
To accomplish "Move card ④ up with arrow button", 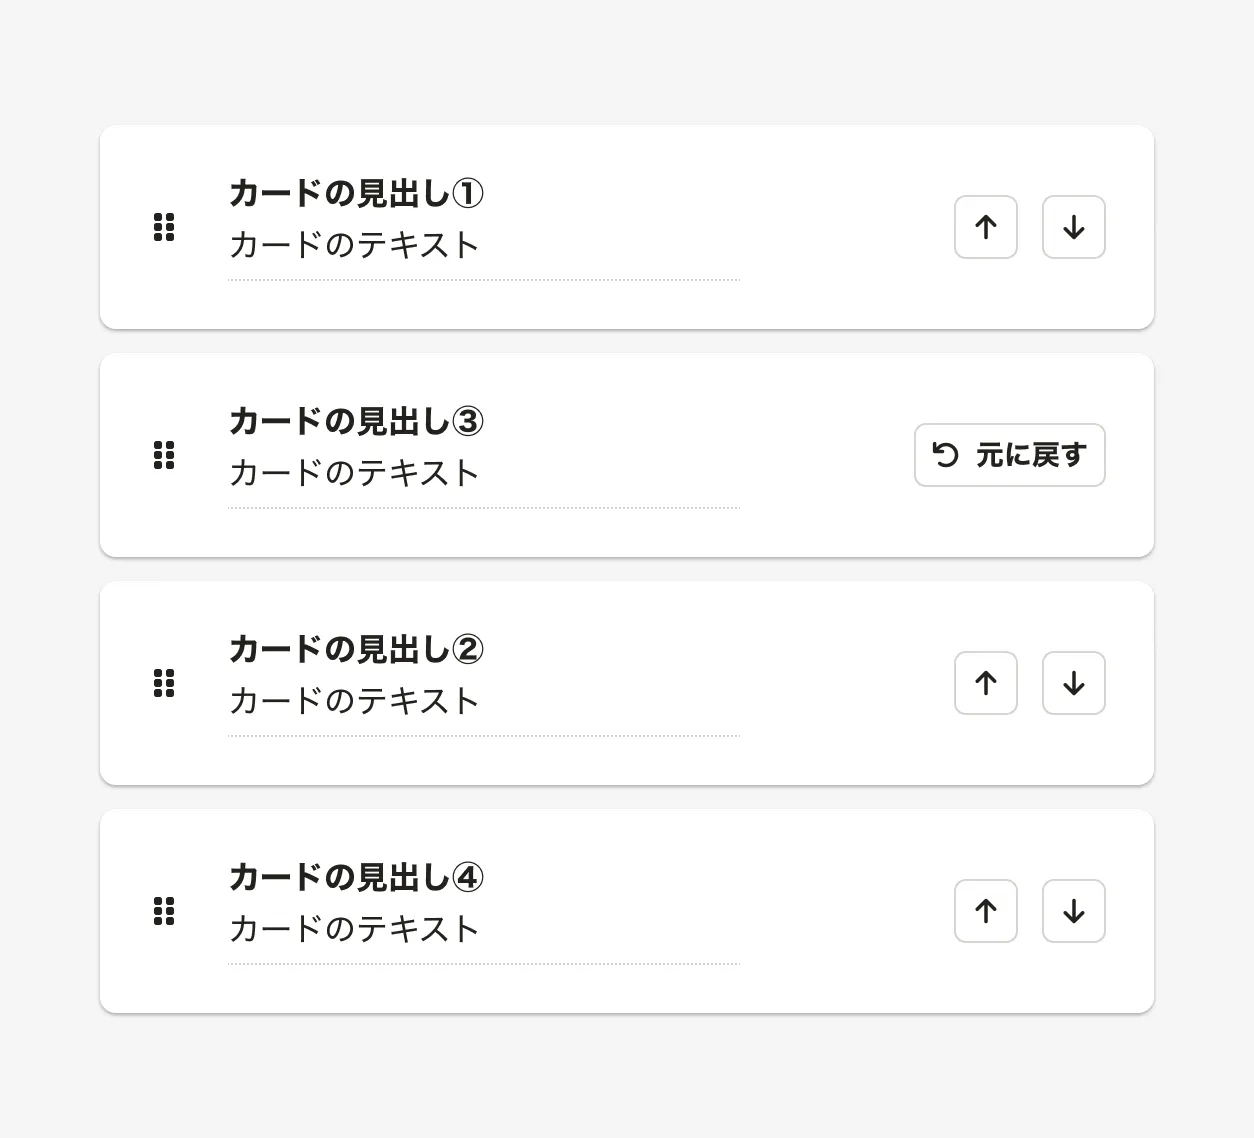I will [x=986, y=912].
